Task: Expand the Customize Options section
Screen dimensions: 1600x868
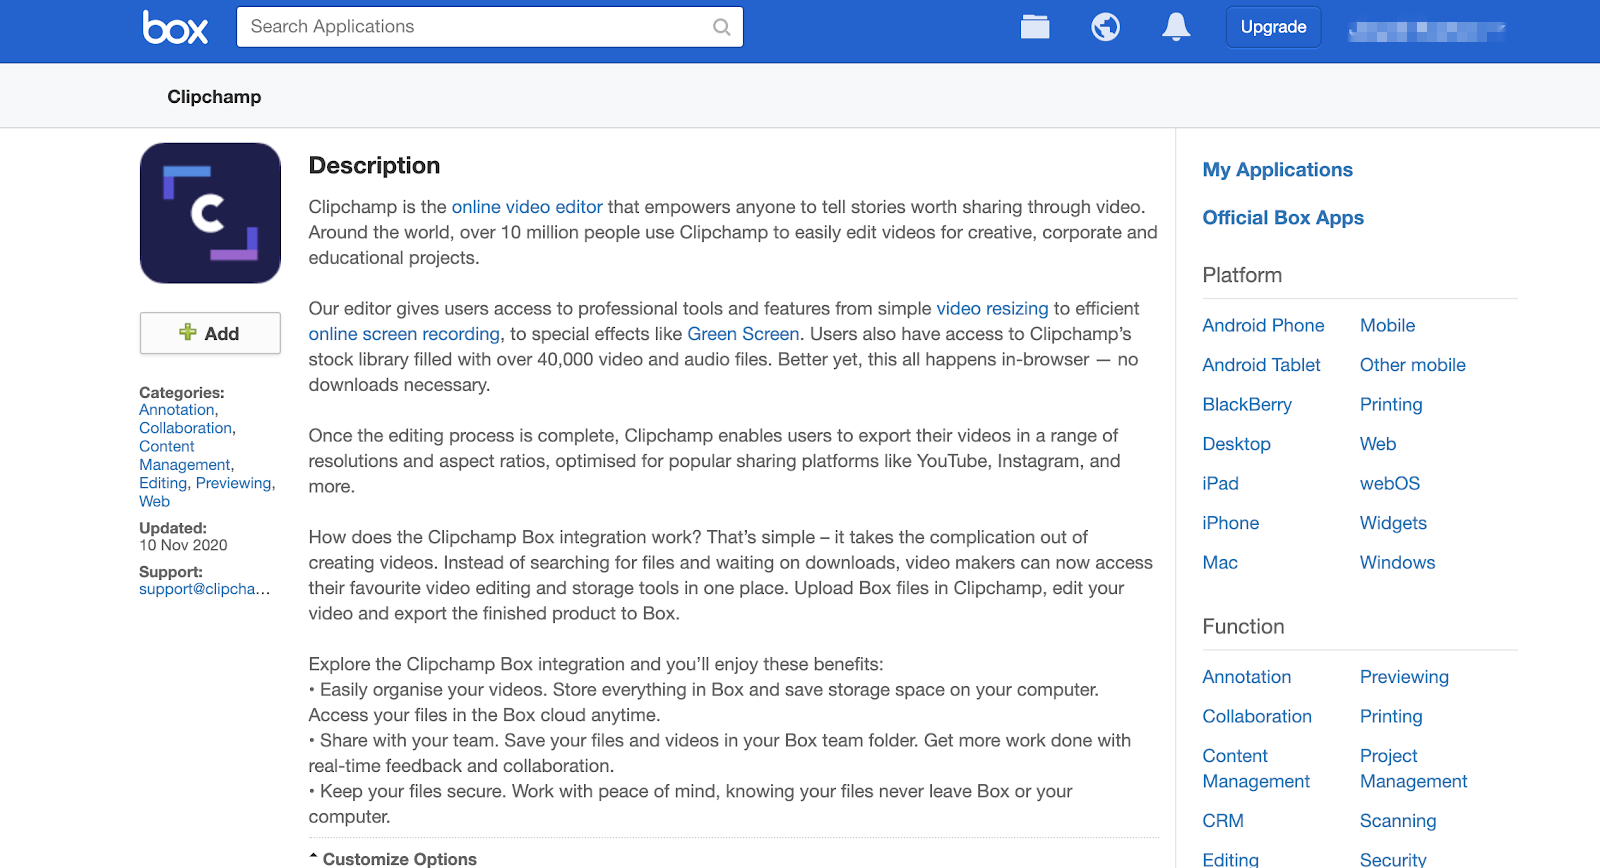Action: (393, 858)
